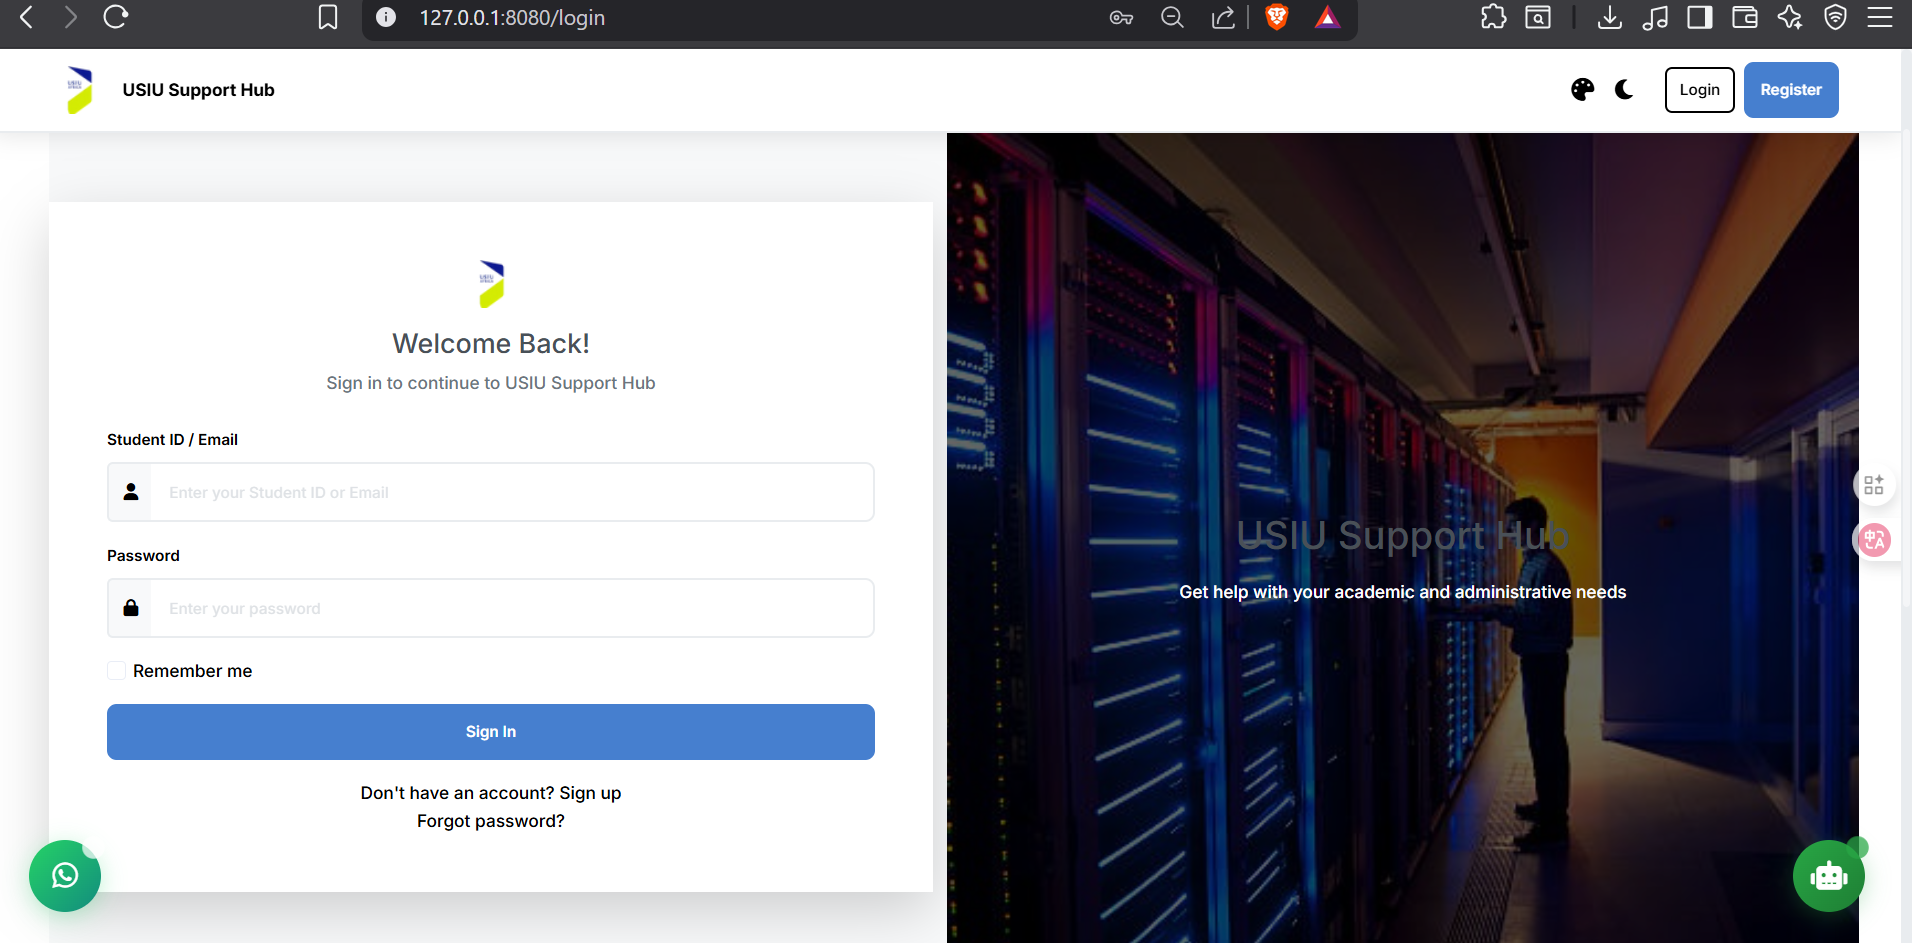The image size is (1912, 943).
Task: Open the browser extensions puzzle icon
Action: coord(1493,17)
